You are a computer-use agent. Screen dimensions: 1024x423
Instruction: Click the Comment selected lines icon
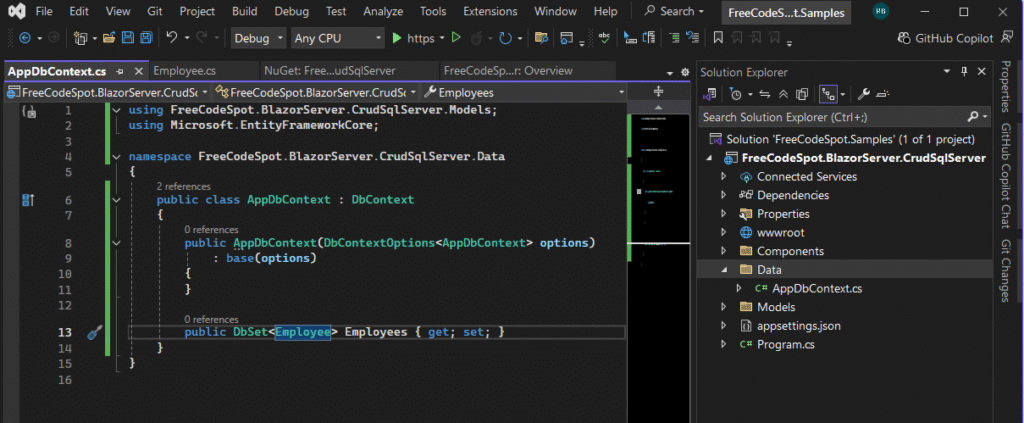[673, 38]
